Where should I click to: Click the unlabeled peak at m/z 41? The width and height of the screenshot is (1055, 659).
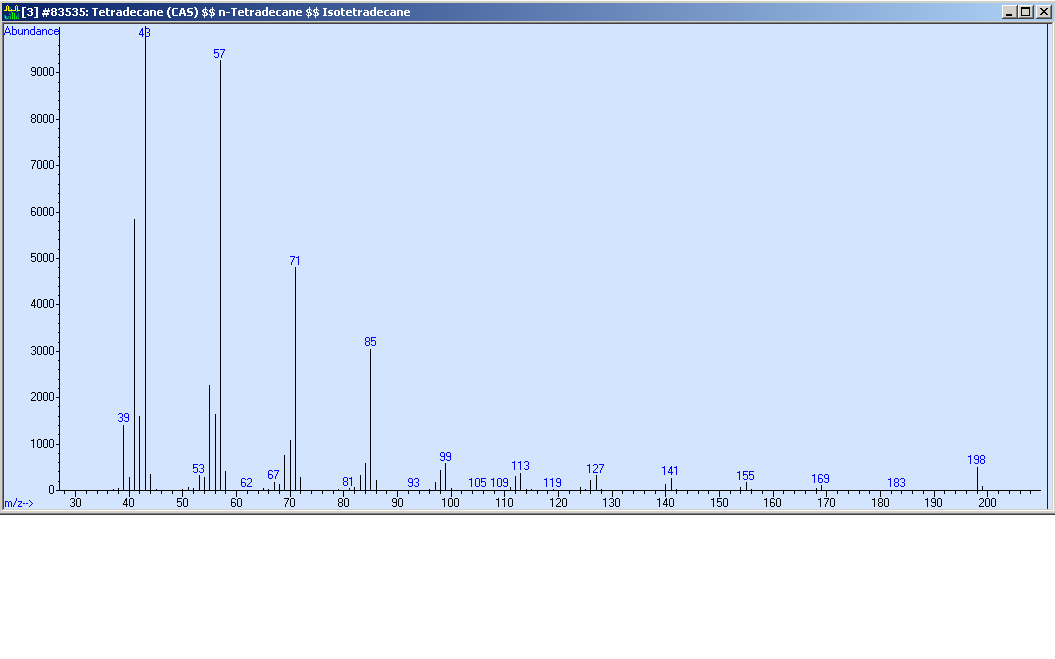pyautogui.click(x=134, y=354)
